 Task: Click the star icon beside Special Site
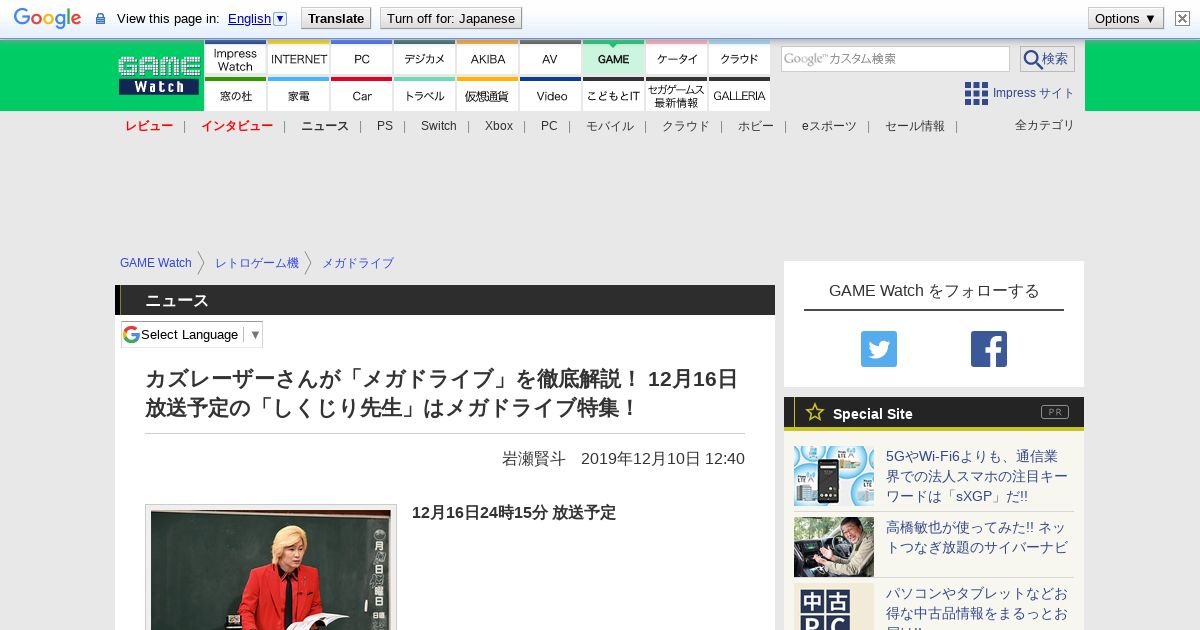pyautogui.click(x=815, y=412)
